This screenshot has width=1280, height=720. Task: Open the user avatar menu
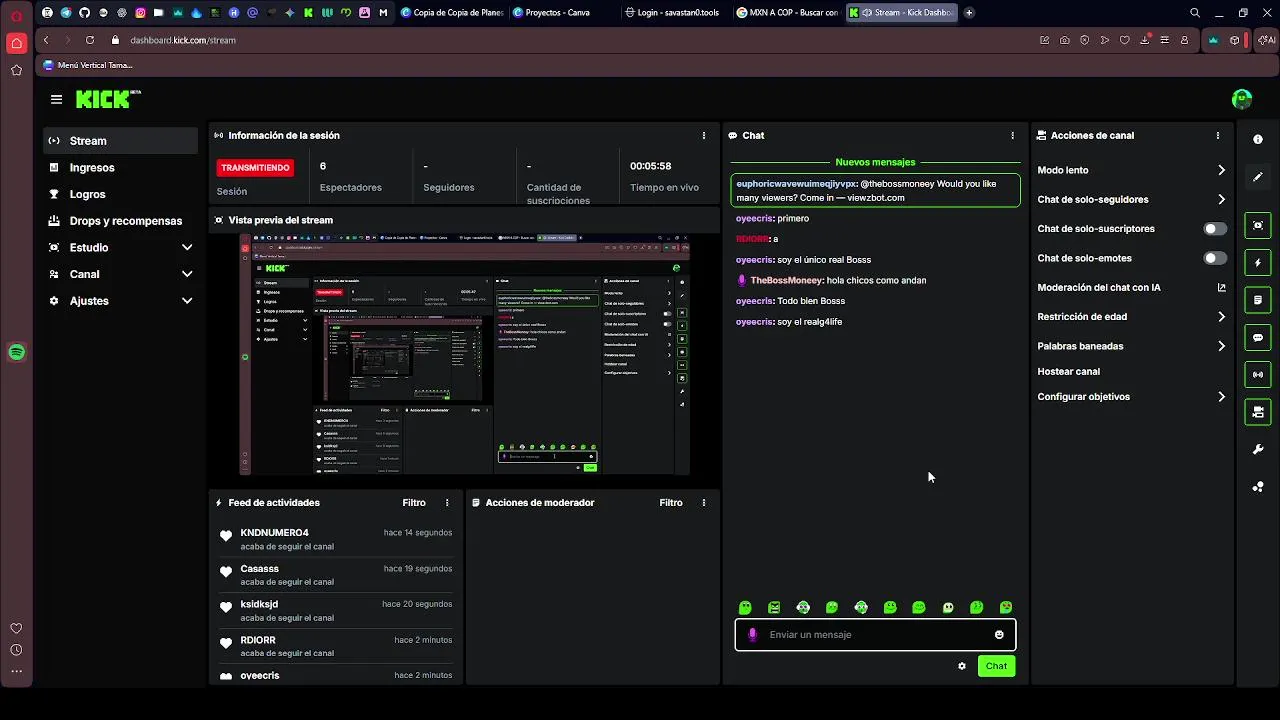(1242, 99)
